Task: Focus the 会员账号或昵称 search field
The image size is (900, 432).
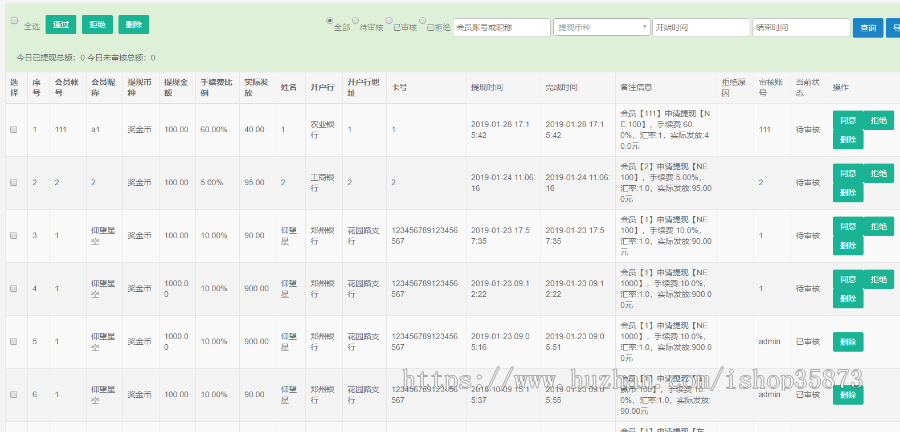Action: click(501, 27)
